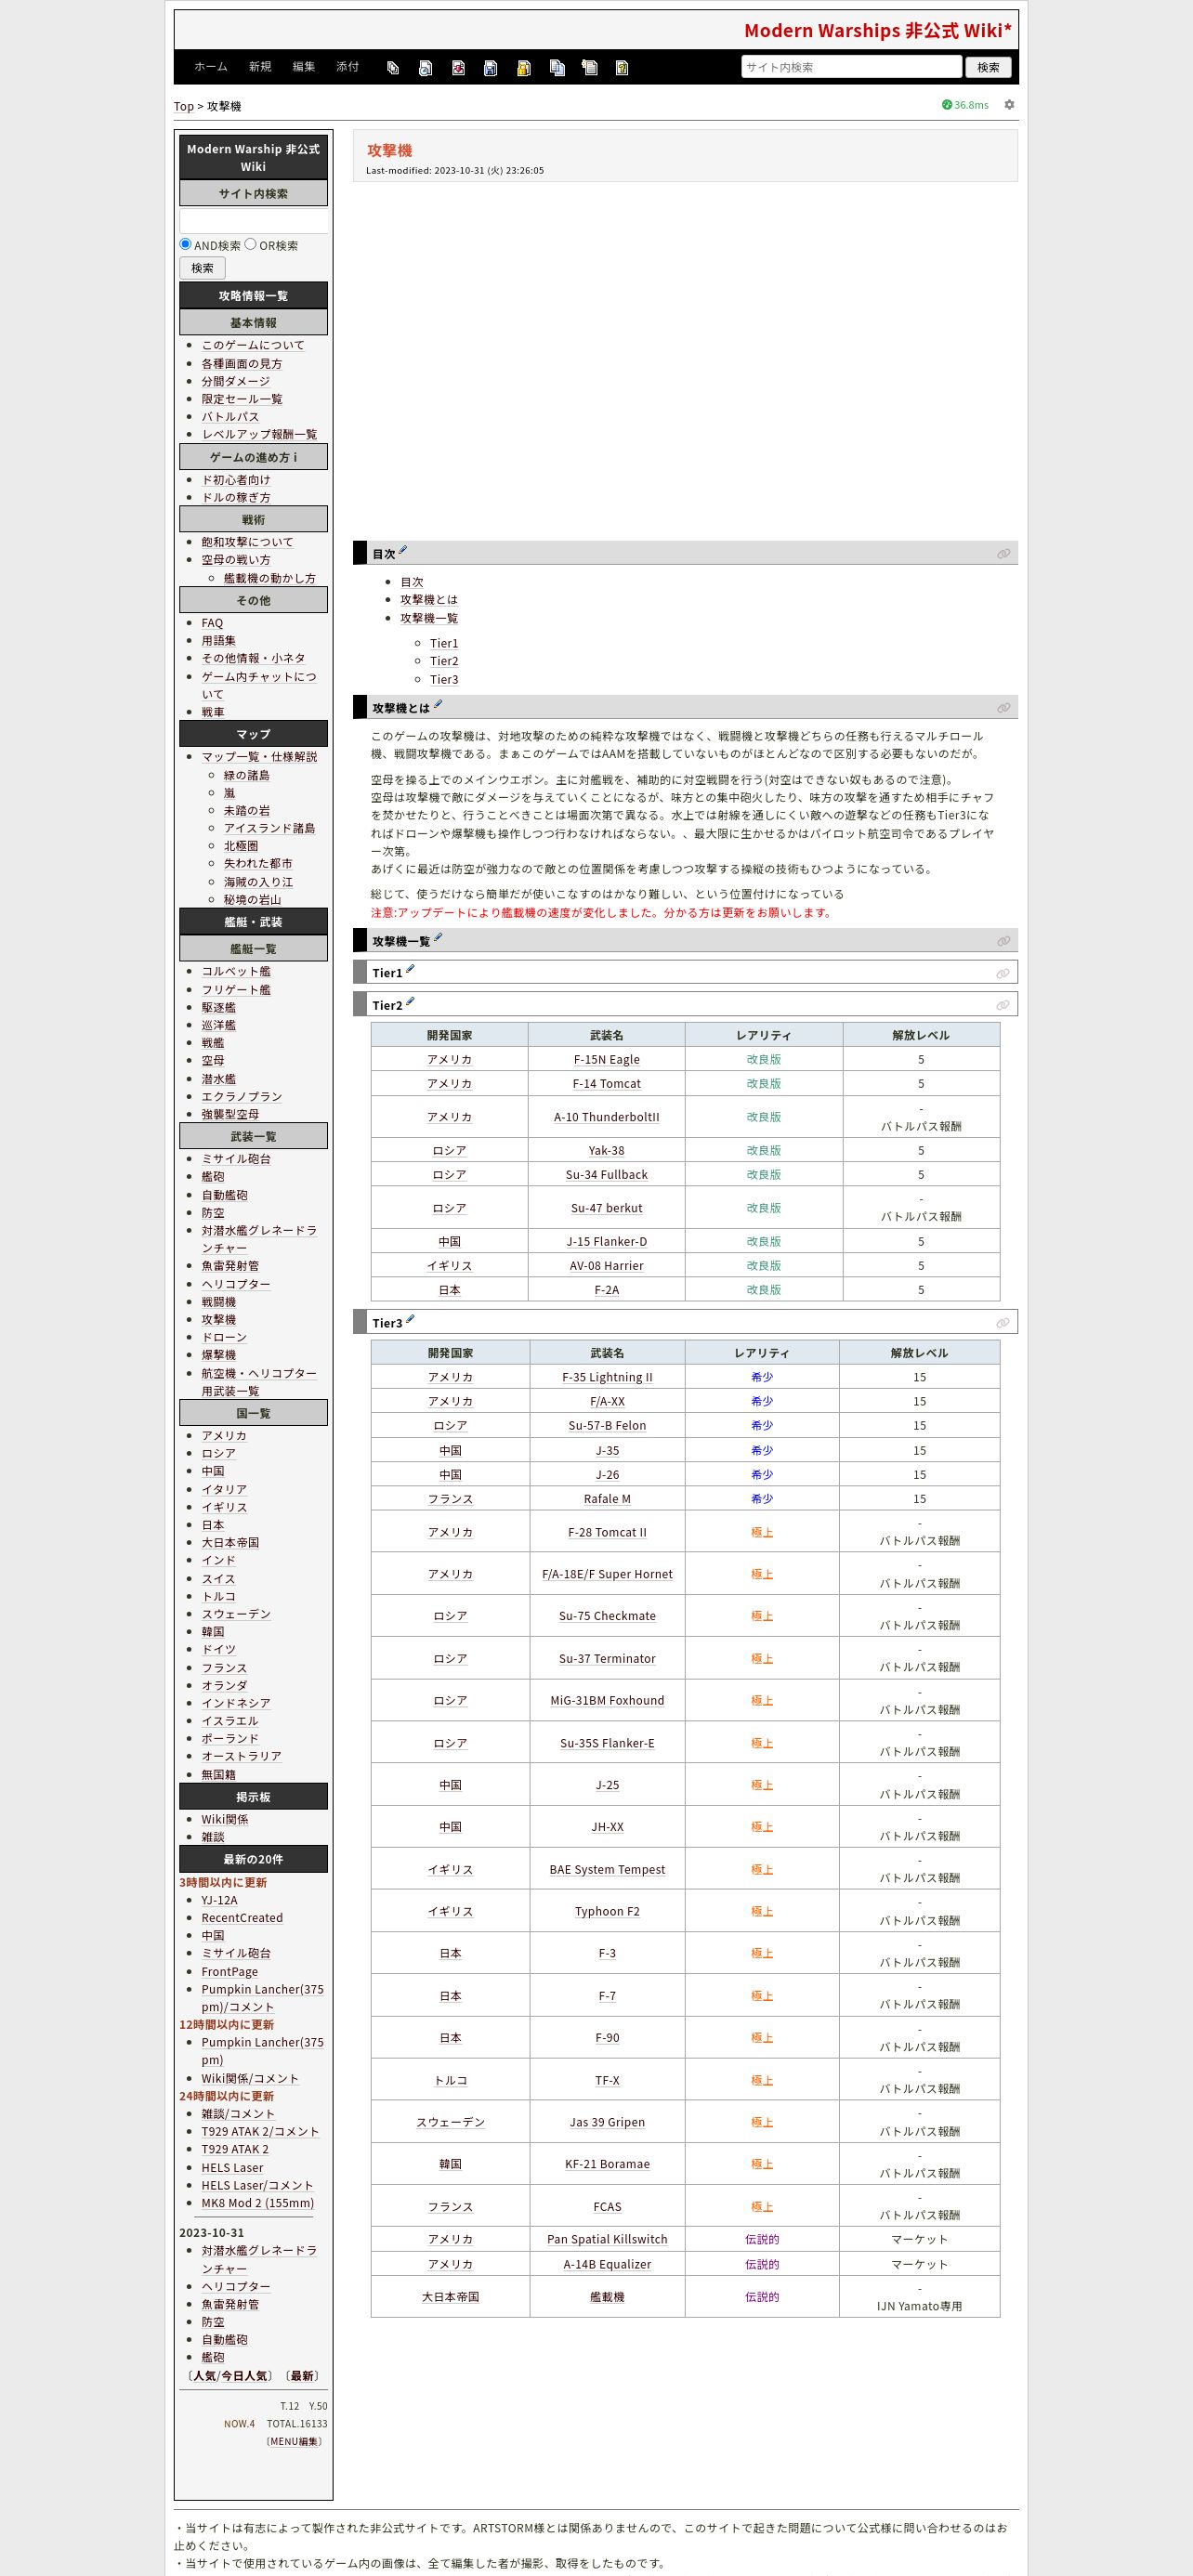Click pencil edit icon next to Tier2 heading
The width and height of the screenshot is (1193, 2576).
pyautogui.click(x=410, y=1001)
